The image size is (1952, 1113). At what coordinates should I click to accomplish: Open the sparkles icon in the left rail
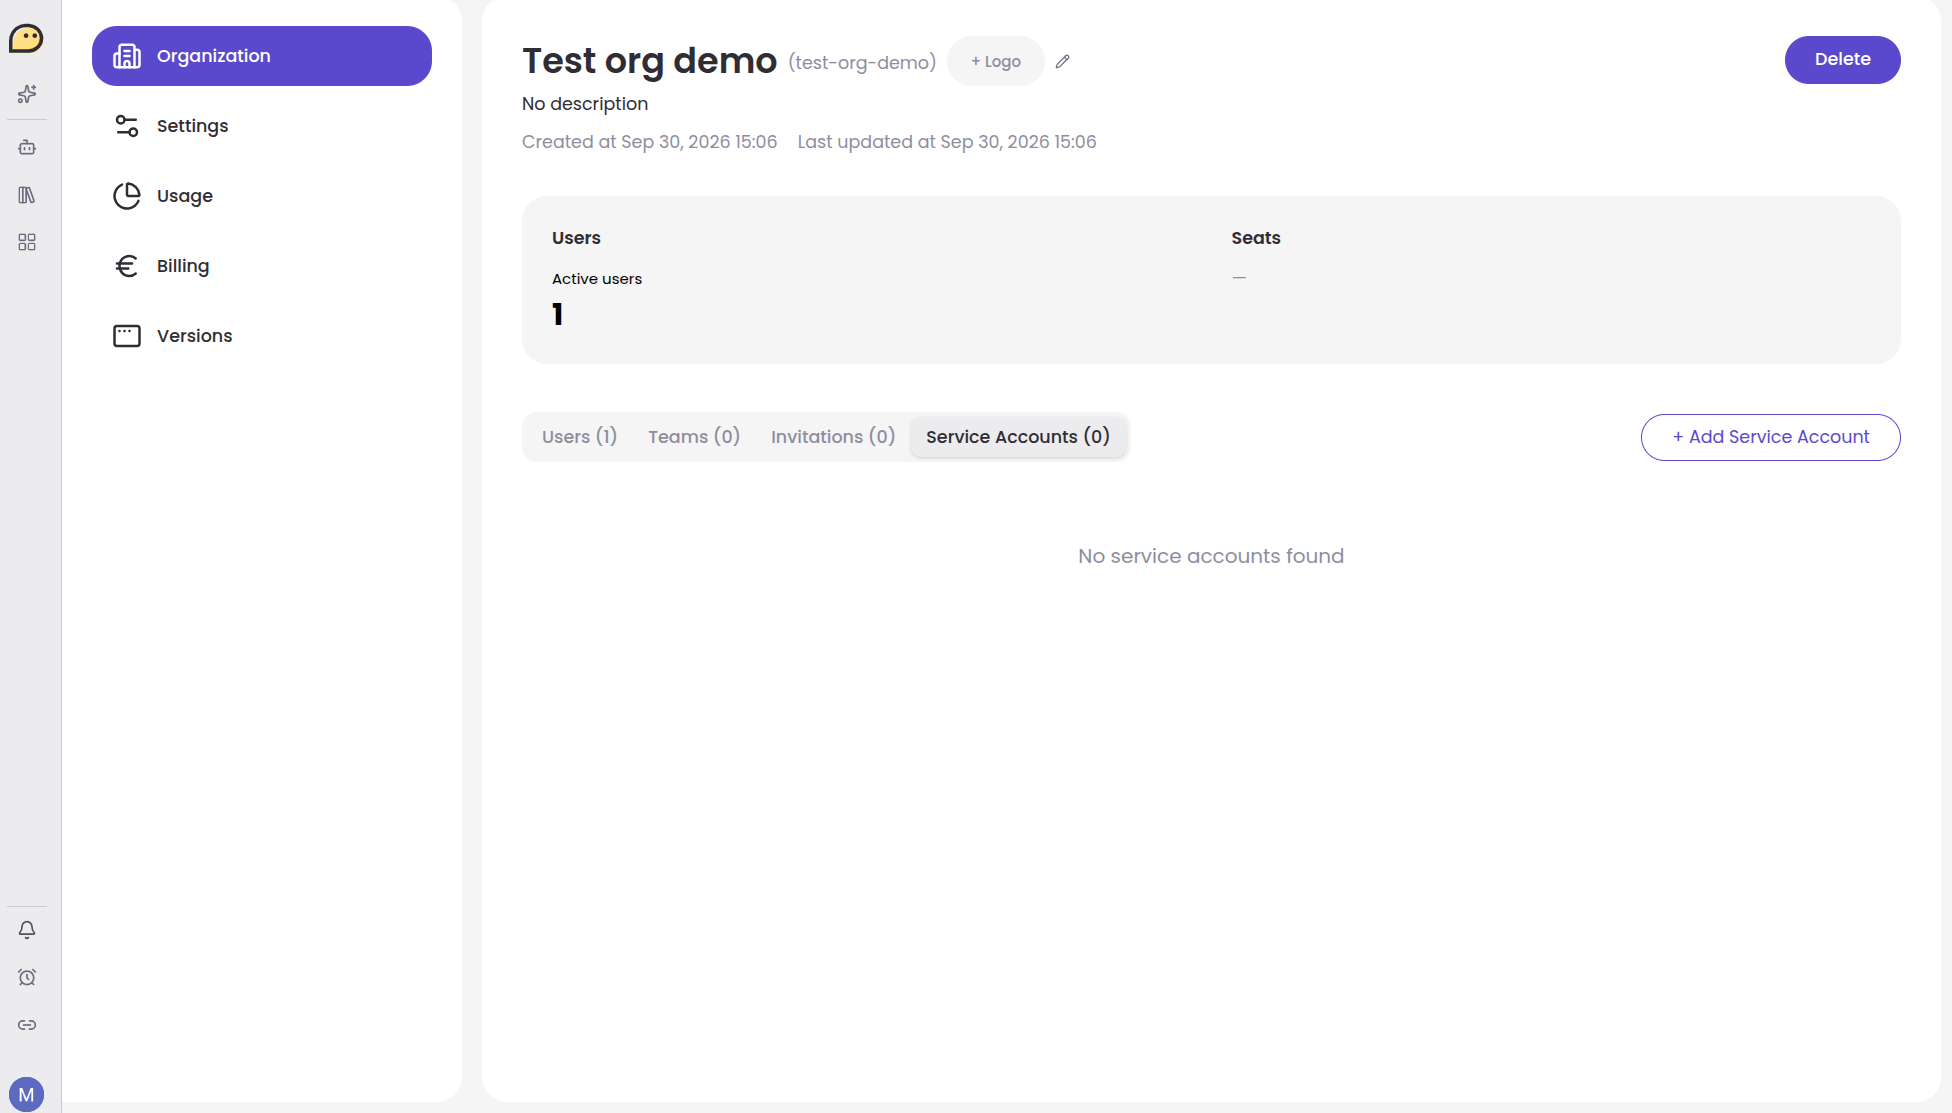27,94
